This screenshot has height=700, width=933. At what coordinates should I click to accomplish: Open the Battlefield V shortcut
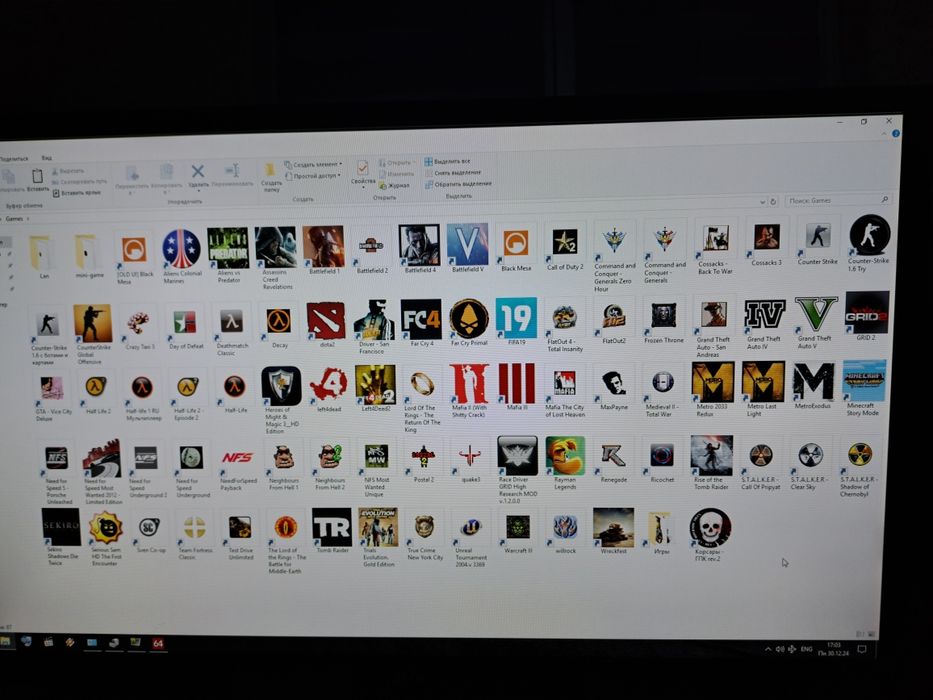point(467,244)
